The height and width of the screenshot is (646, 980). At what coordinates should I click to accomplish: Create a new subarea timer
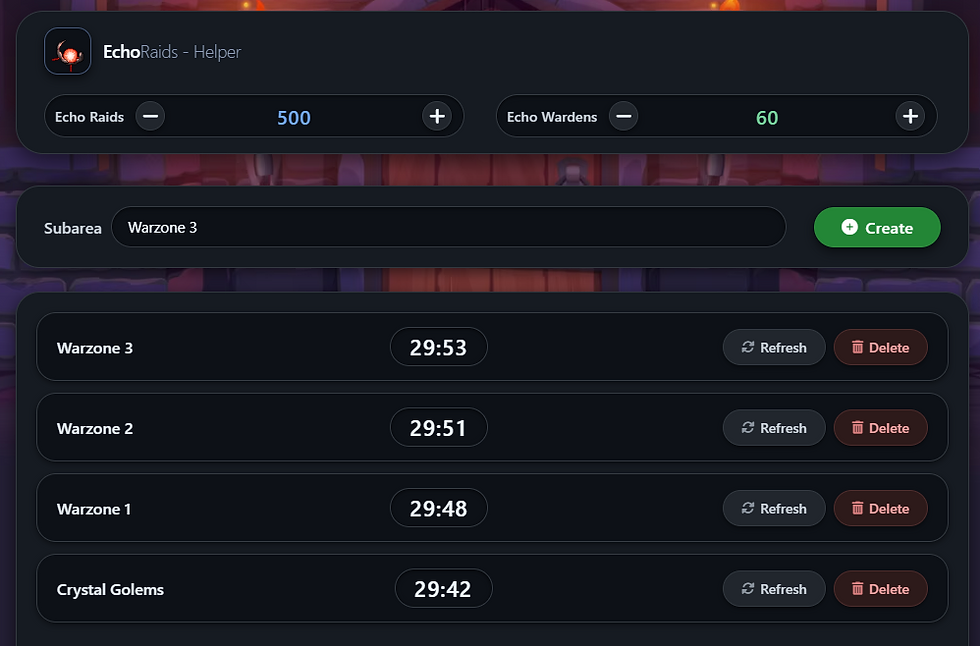tap(877, 227)
